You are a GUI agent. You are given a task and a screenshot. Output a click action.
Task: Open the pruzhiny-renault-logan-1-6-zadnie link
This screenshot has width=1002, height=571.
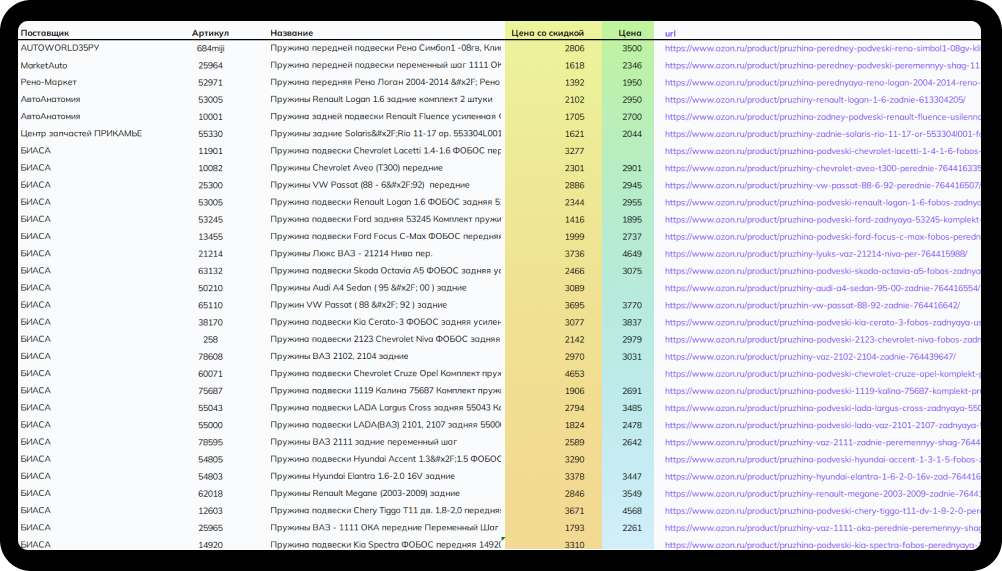coord(815,100)
